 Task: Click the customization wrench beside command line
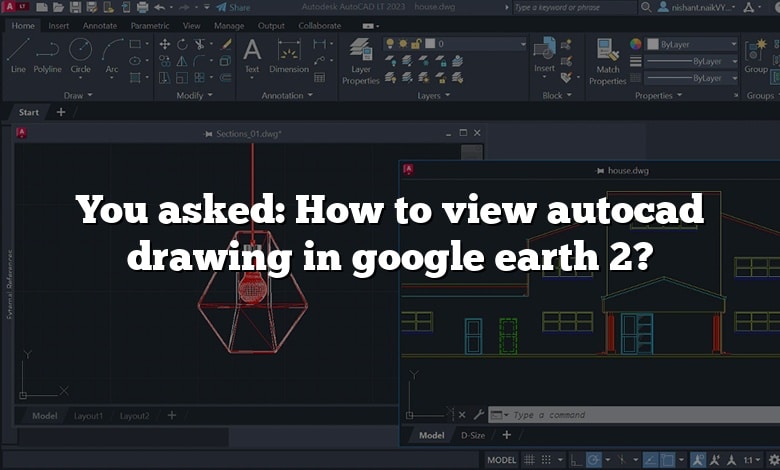(479, 414)
